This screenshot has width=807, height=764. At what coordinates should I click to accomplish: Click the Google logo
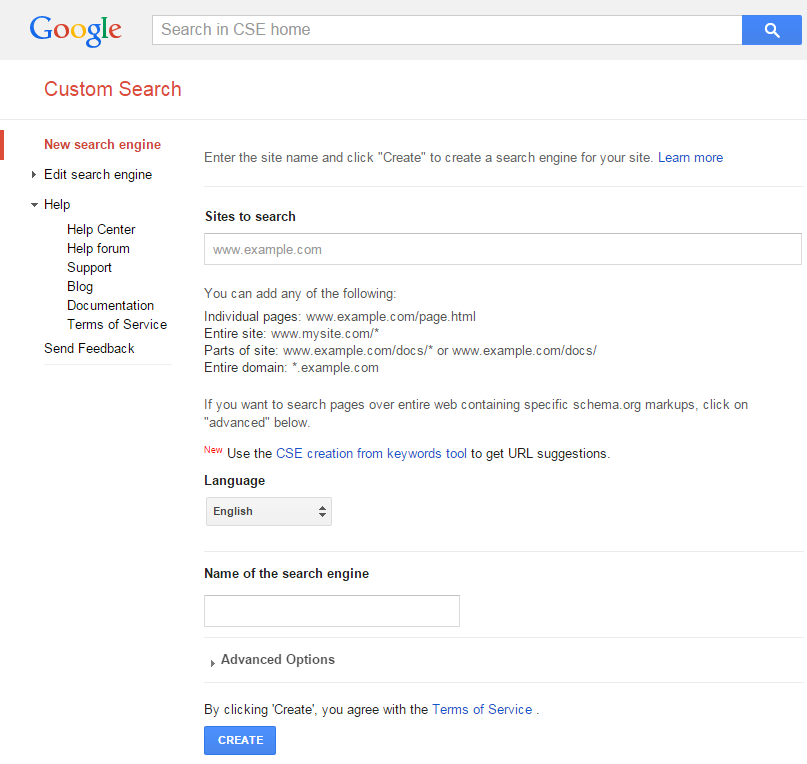[x=76, y=30]
